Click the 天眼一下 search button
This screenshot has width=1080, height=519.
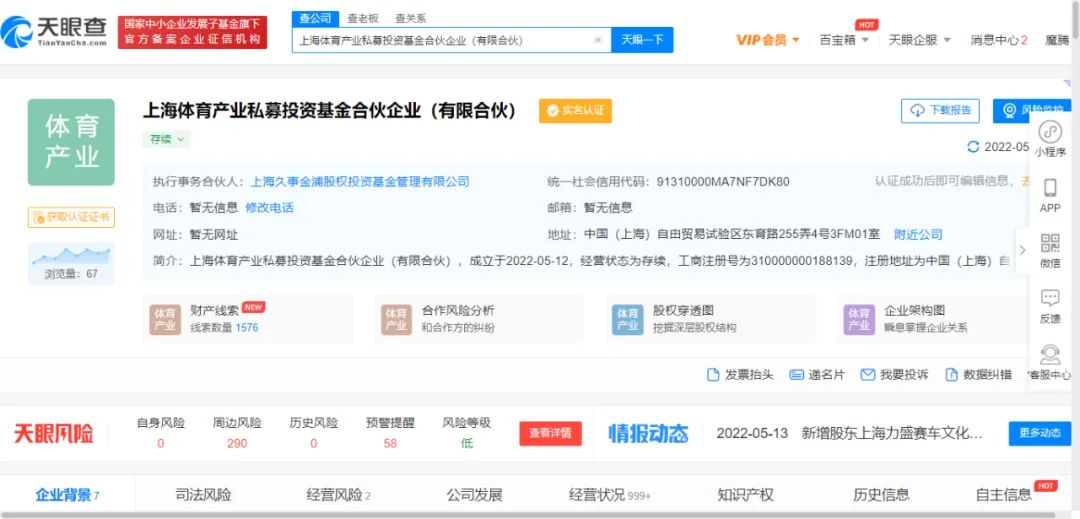tap(642, 40)
